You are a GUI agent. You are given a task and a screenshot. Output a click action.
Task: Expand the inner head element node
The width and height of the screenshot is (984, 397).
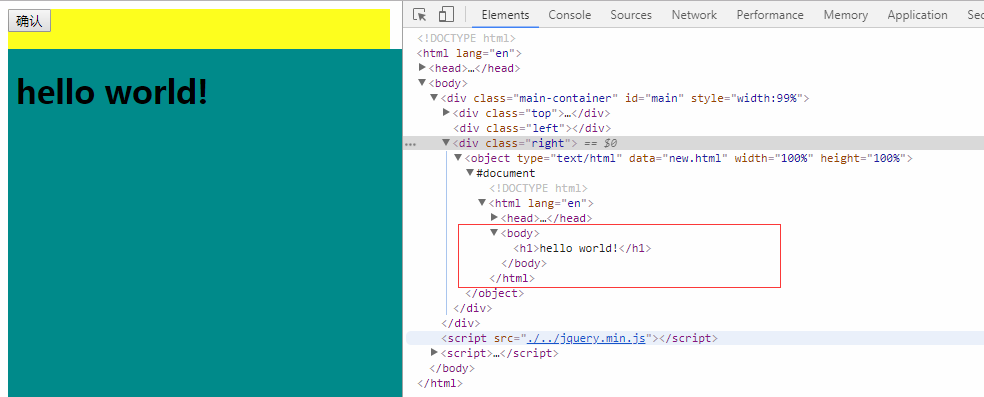tap(494, 218)
